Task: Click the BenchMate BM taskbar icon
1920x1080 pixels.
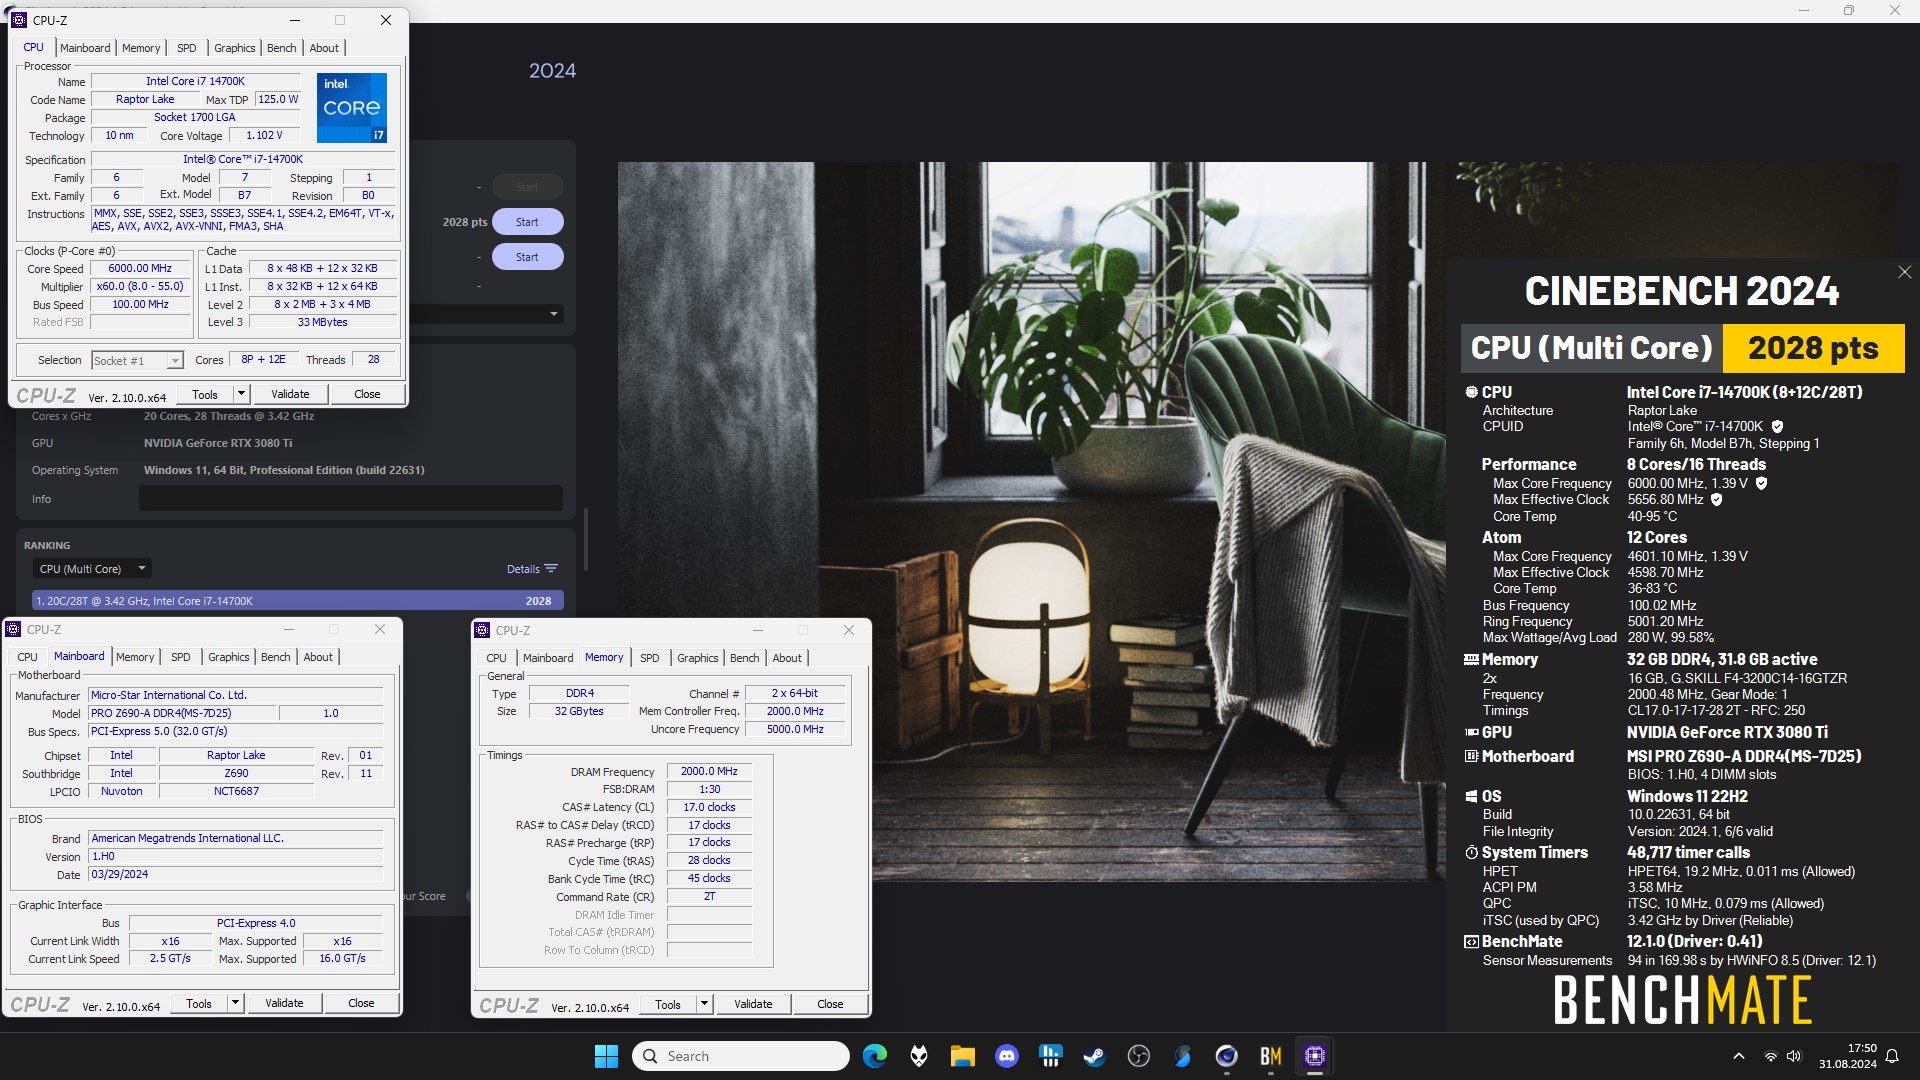Action: (1271, 1056)
